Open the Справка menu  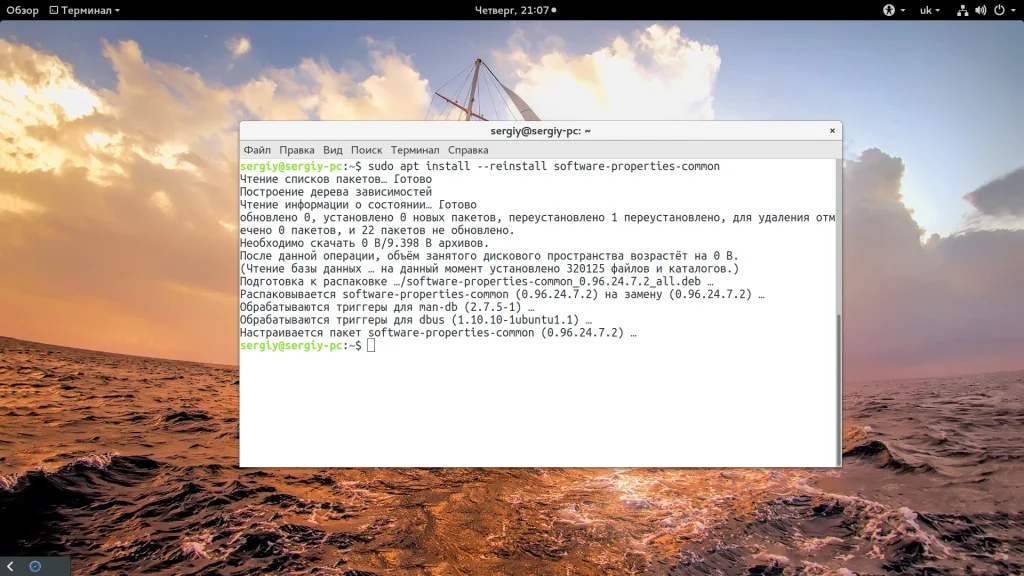[x=468, y=150]
